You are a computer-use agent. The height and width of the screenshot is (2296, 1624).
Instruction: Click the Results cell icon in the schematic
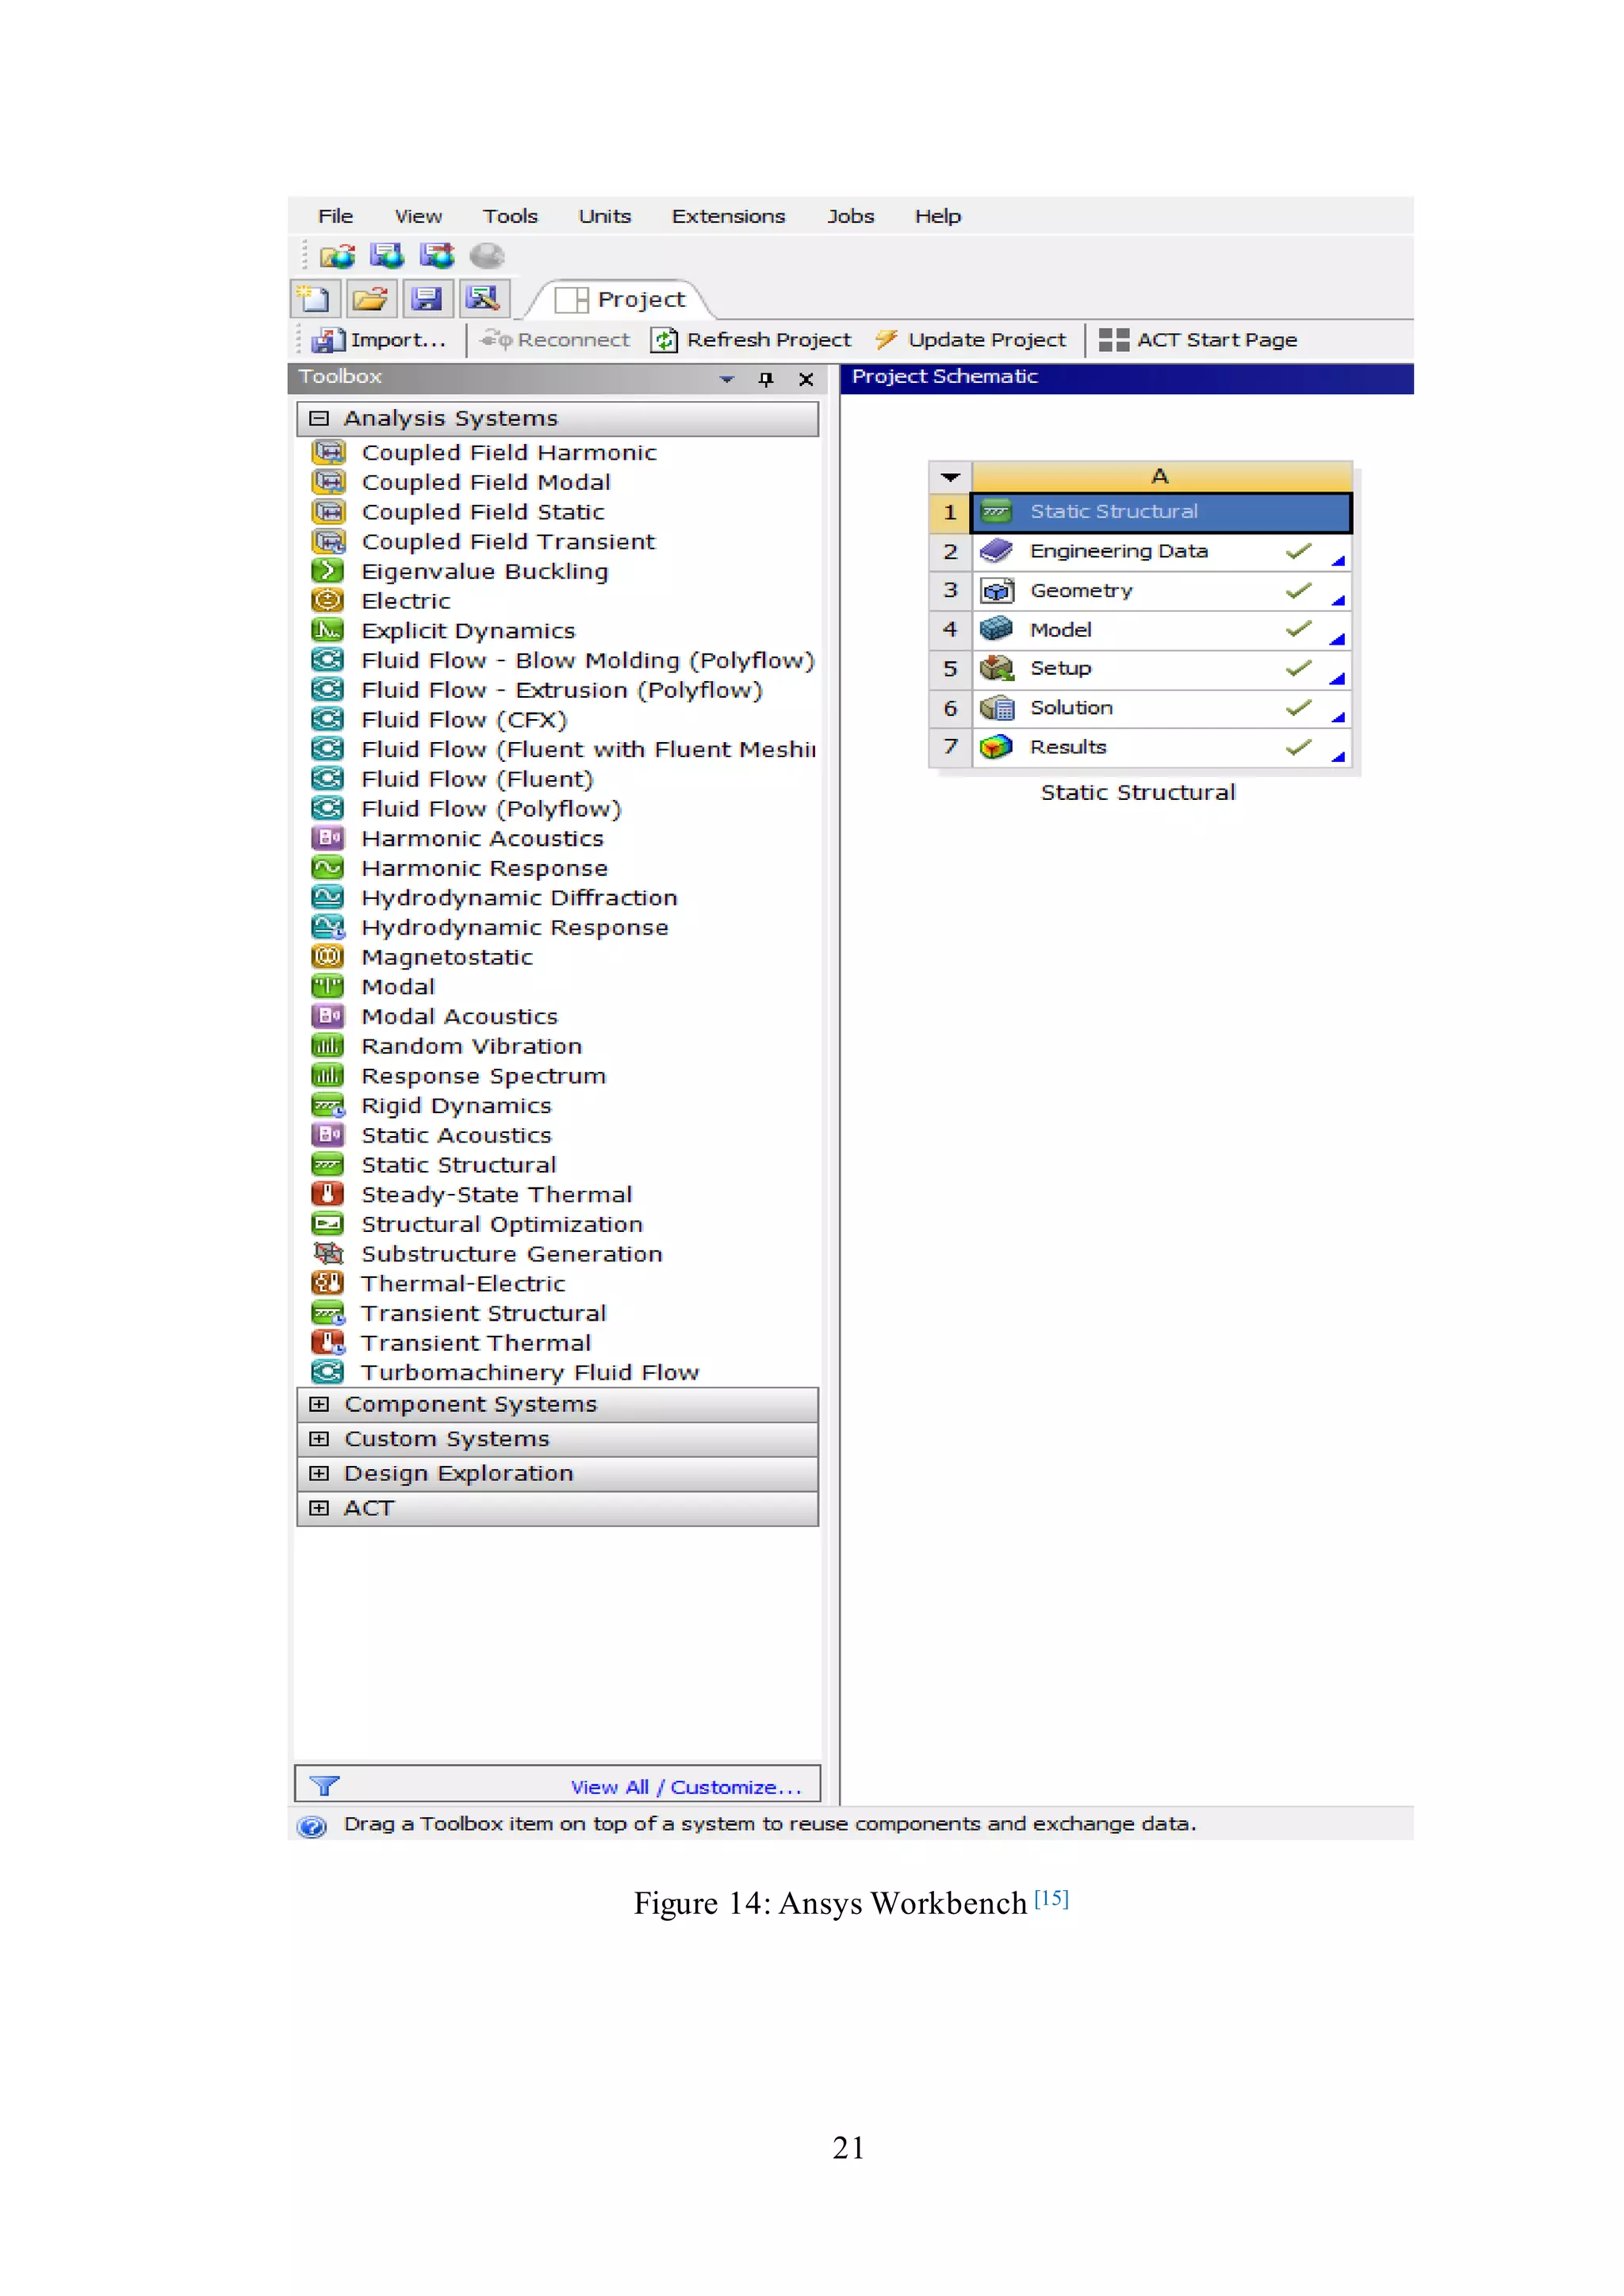tap(996, 747)
